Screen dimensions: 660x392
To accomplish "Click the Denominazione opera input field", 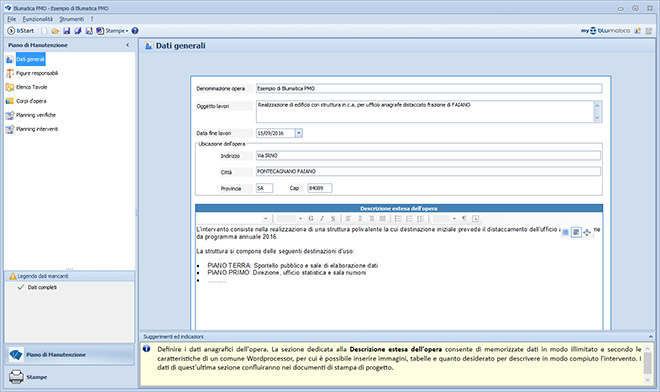I will pyautogui.click(x=428, y=88).
